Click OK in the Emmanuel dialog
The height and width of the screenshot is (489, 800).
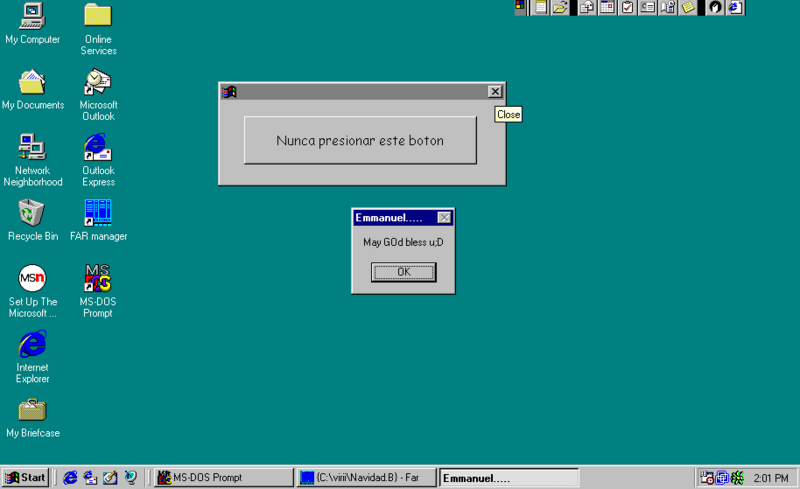(x=403, y=272)
